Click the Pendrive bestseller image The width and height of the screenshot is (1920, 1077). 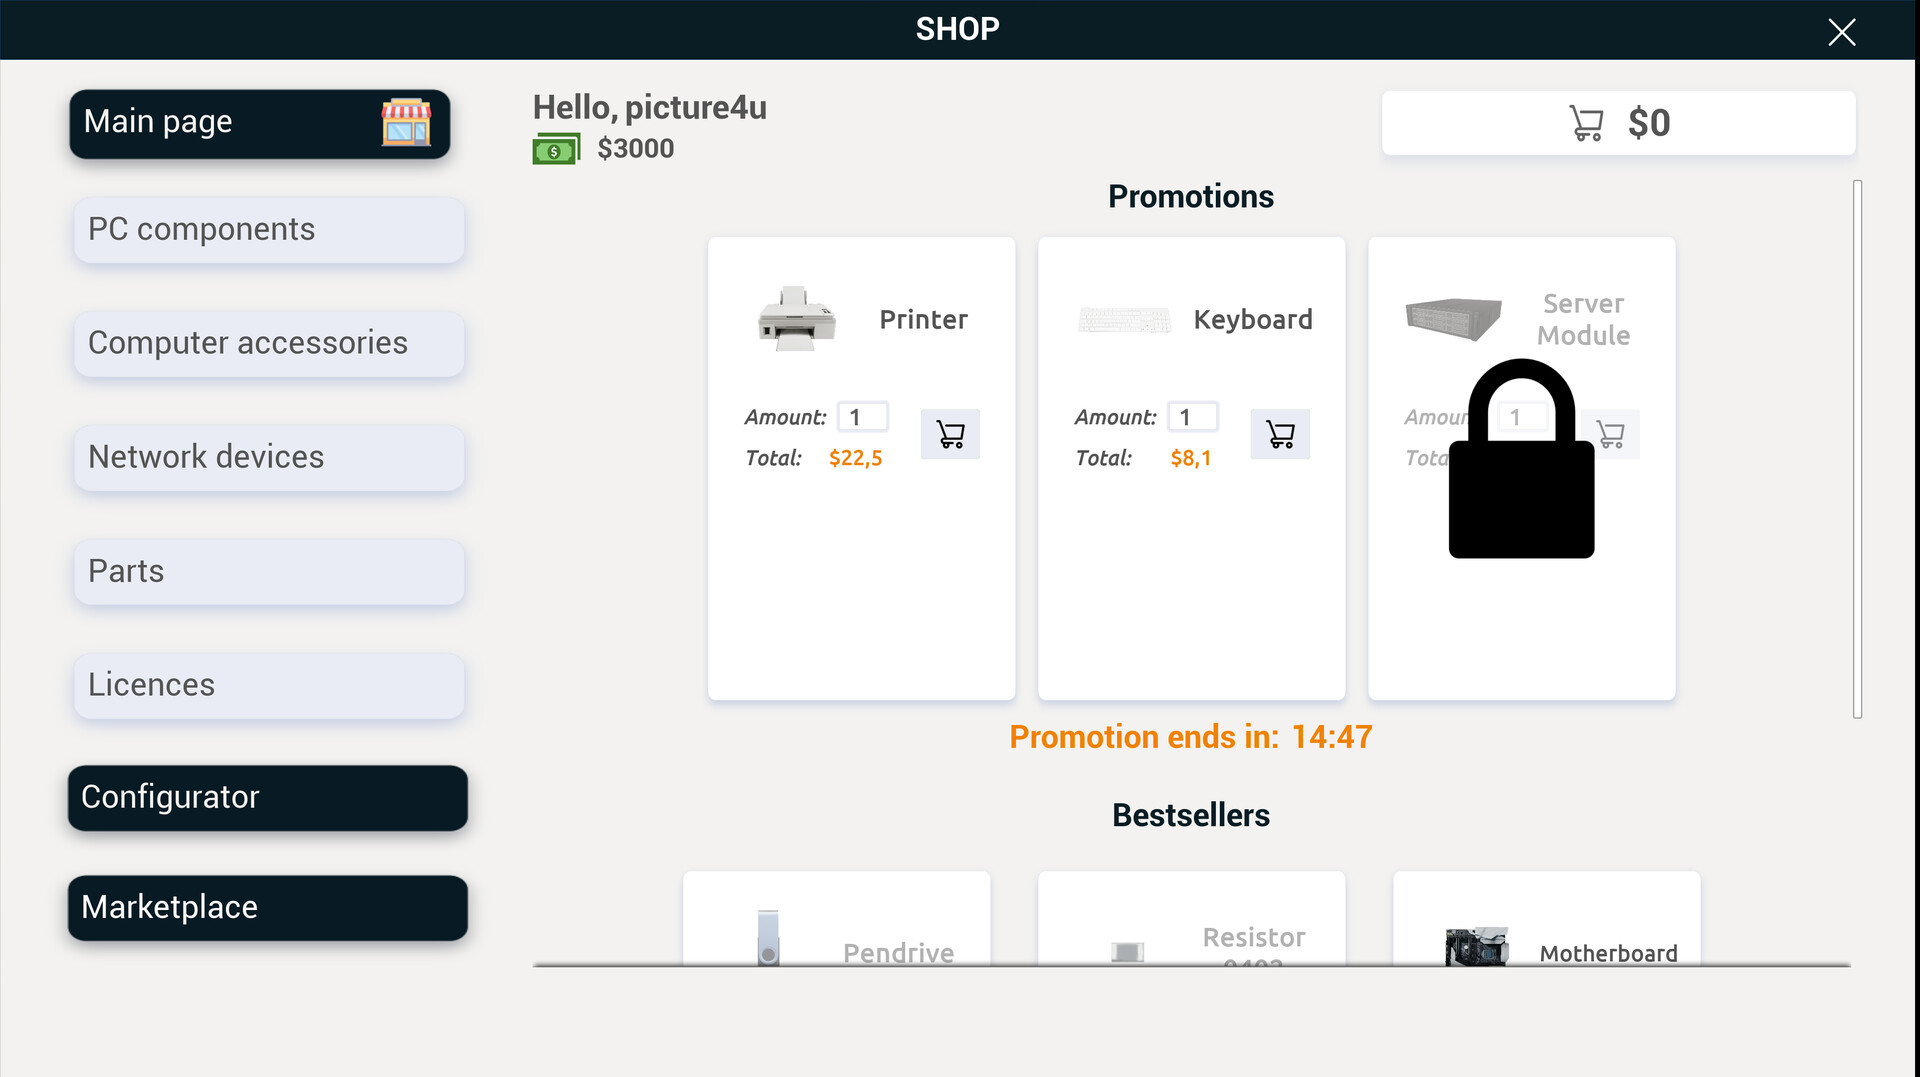coord(768,938)
